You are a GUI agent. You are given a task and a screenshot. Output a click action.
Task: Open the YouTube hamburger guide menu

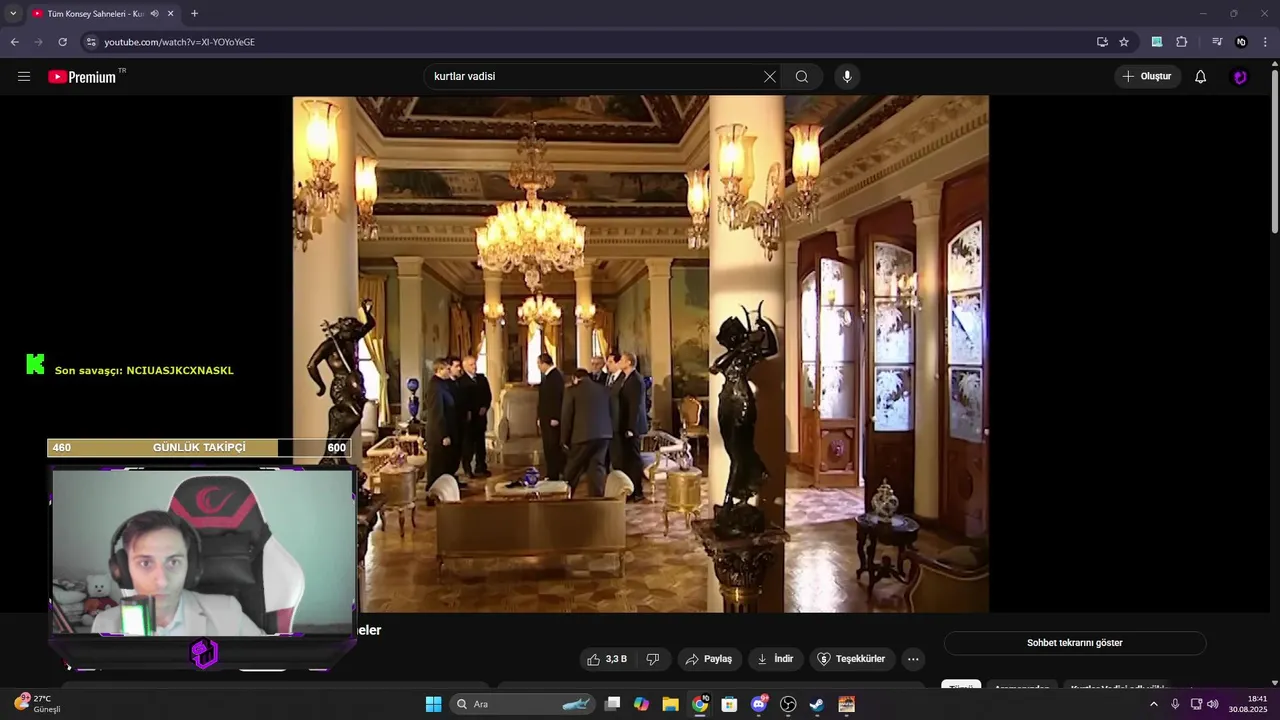(x=24, y=76)
